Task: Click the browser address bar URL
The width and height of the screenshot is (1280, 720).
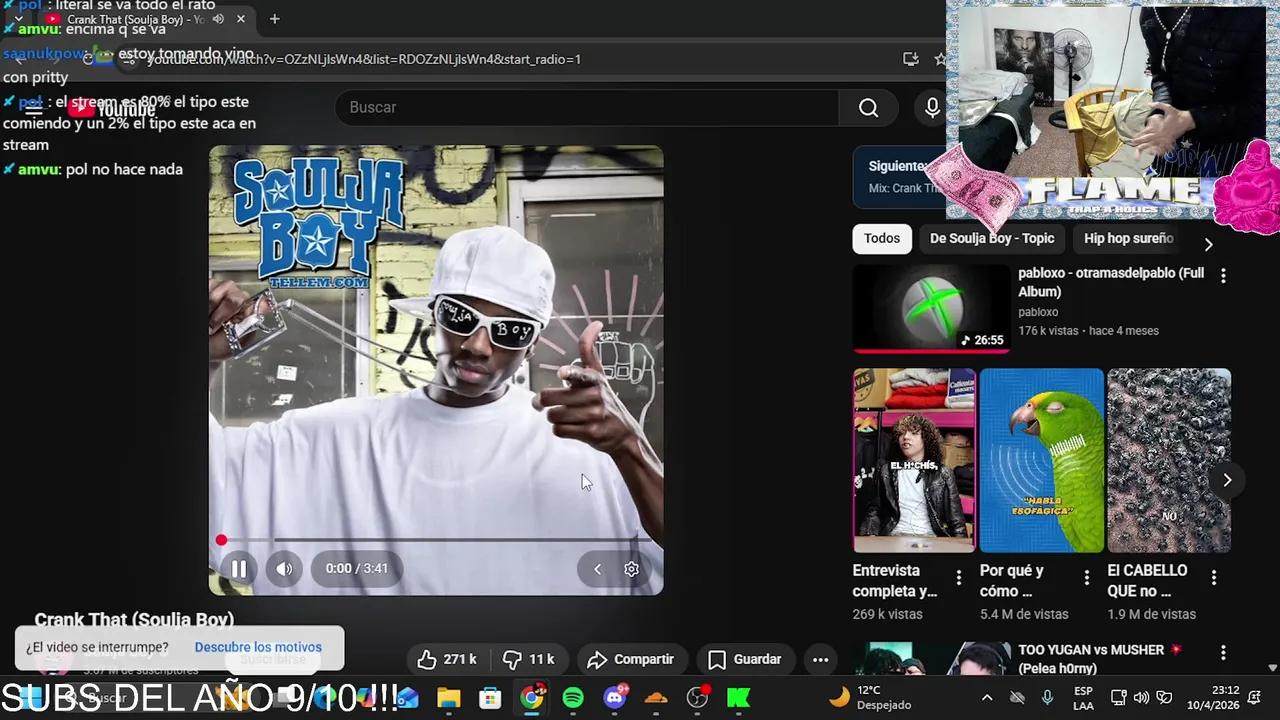Action: (364, 59)
